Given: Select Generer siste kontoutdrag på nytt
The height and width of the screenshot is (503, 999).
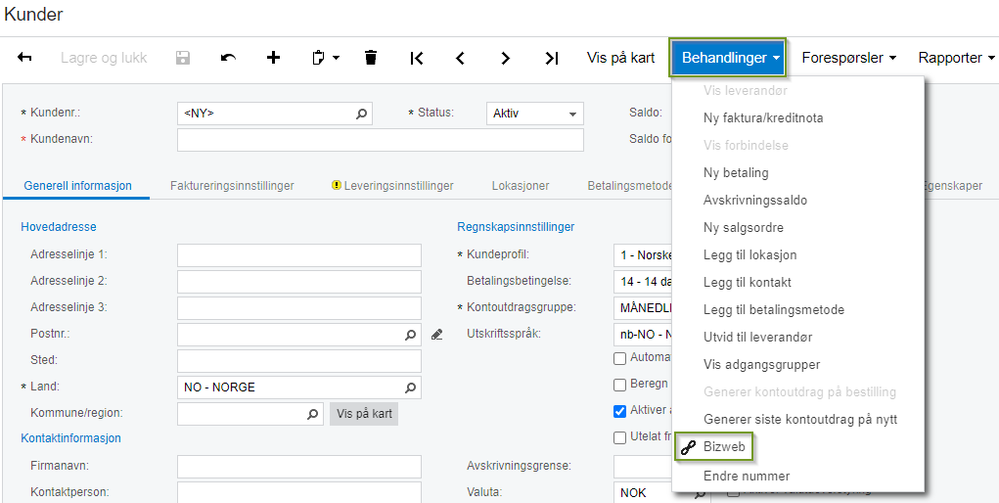Looking at the screenshot, I should [800, 420].
